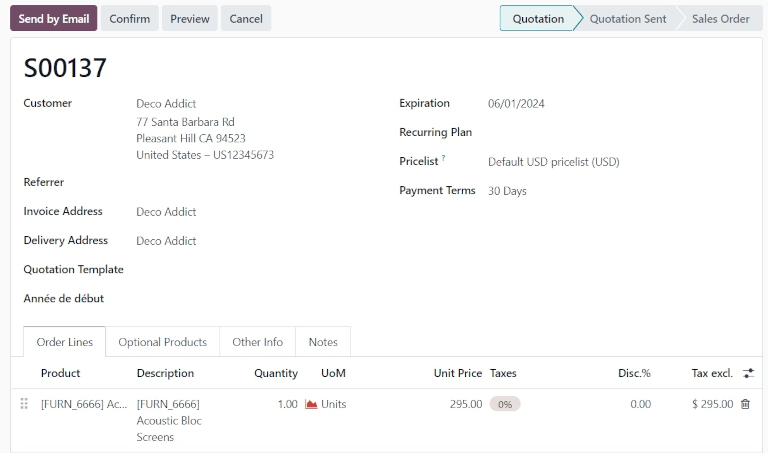Select the Order Lines tab
The width and height of the screenshot is (768, 453).
pyautogui.click(x=65, y=342)
